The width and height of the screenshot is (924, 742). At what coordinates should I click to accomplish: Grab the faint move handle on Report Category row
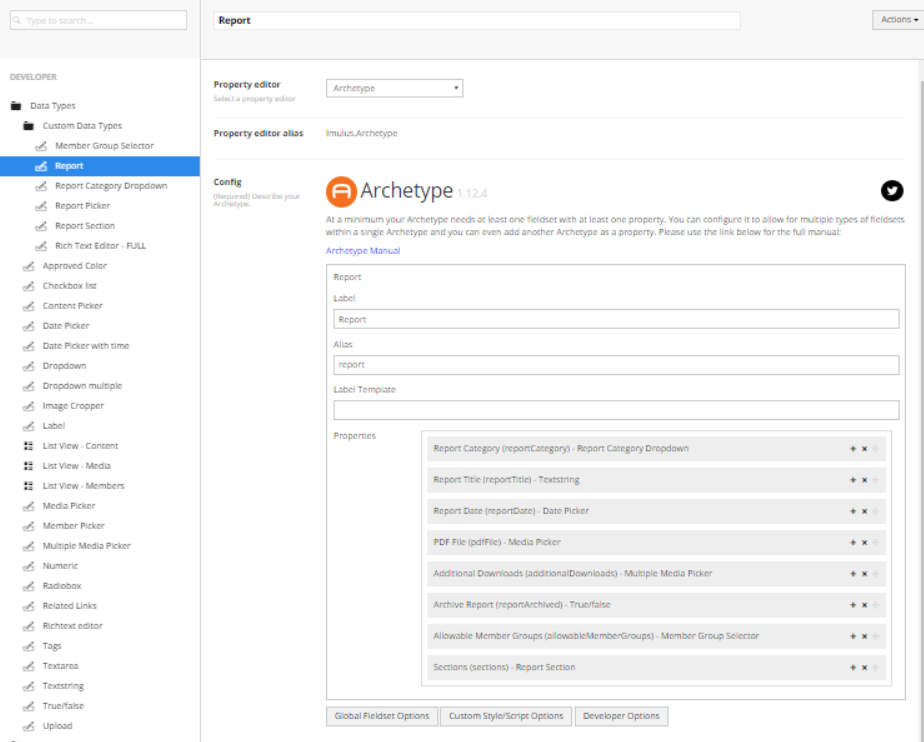tap(876, 449)
